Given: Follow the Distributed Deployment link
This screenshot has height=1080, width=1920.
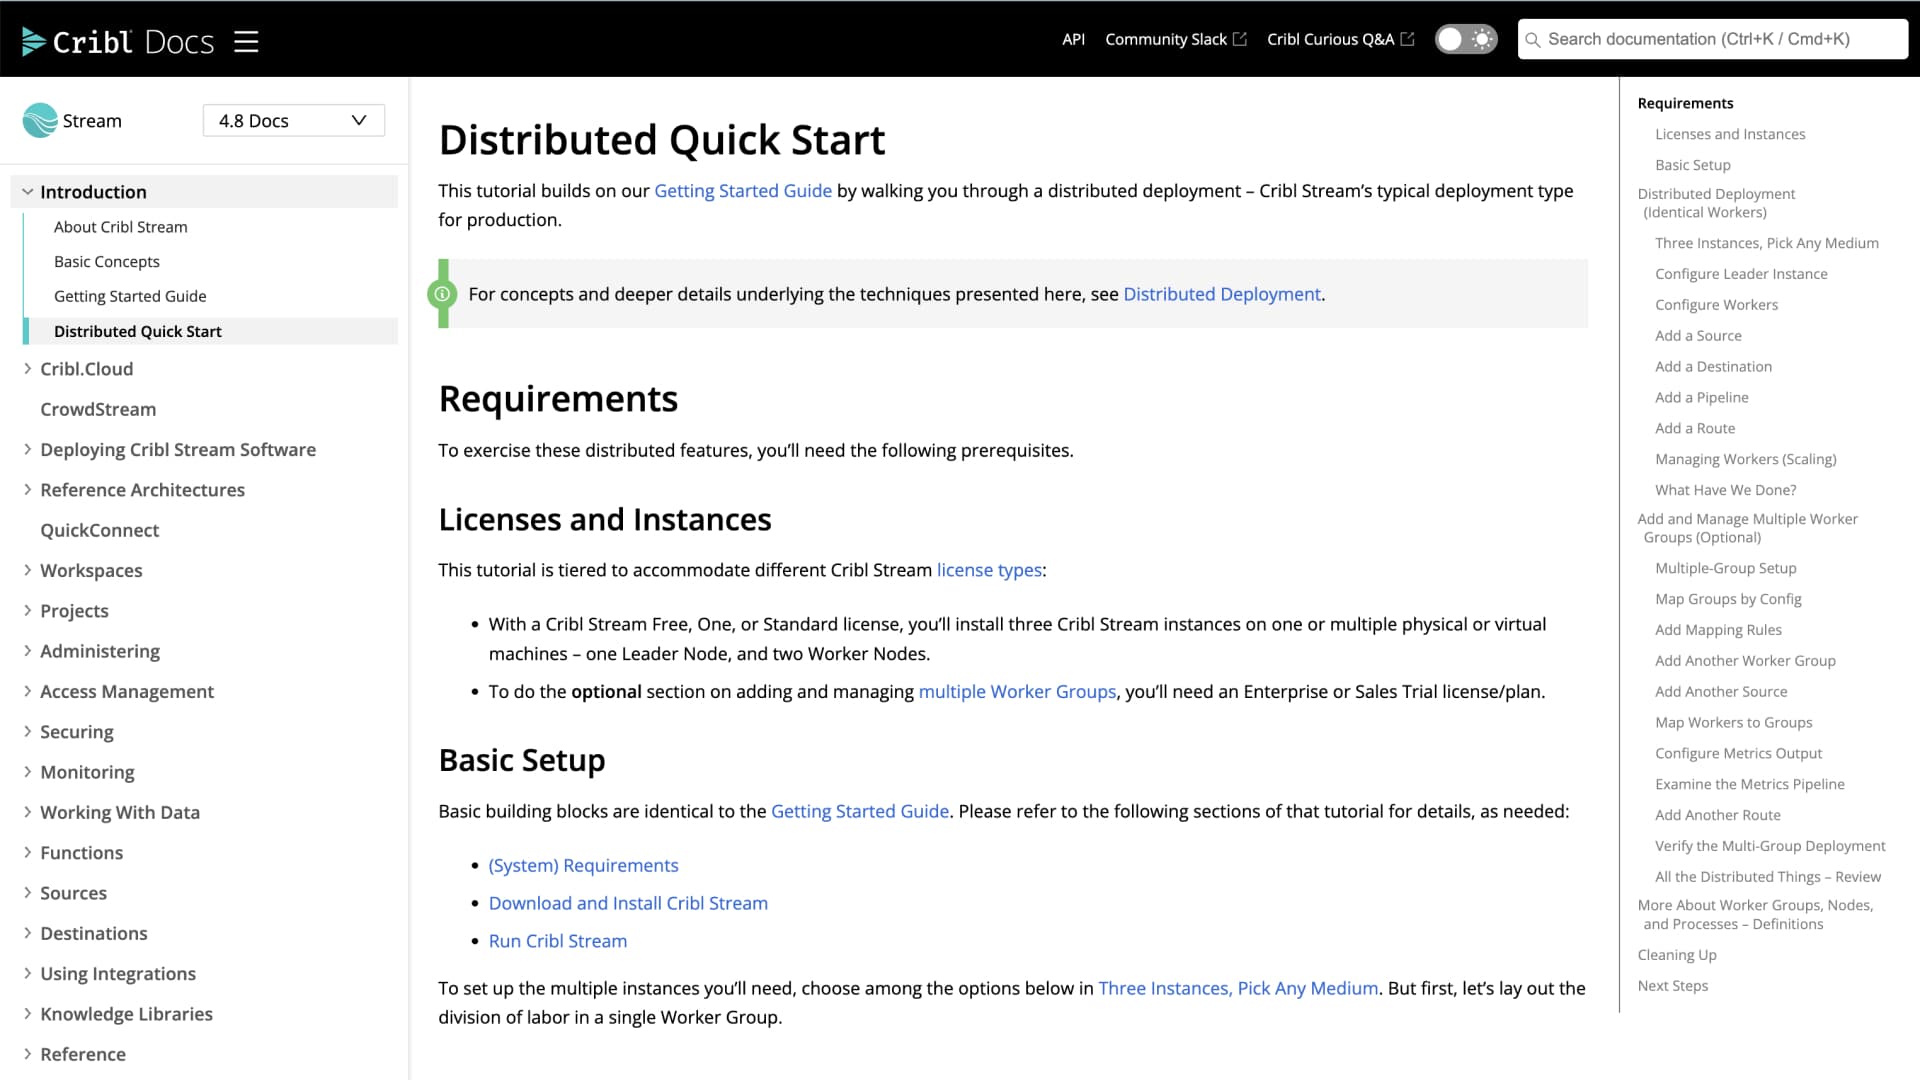Looking at the screenshot, I should [x=1222, y=293].
